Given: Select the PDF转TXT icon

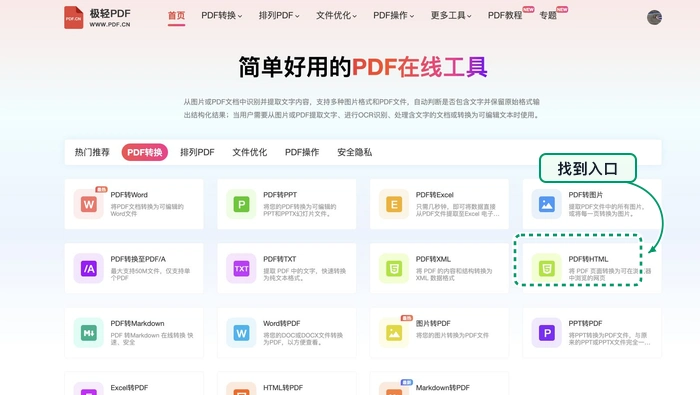Looking at the screenshot, I should pyautogui.click(x=241, y=268).
